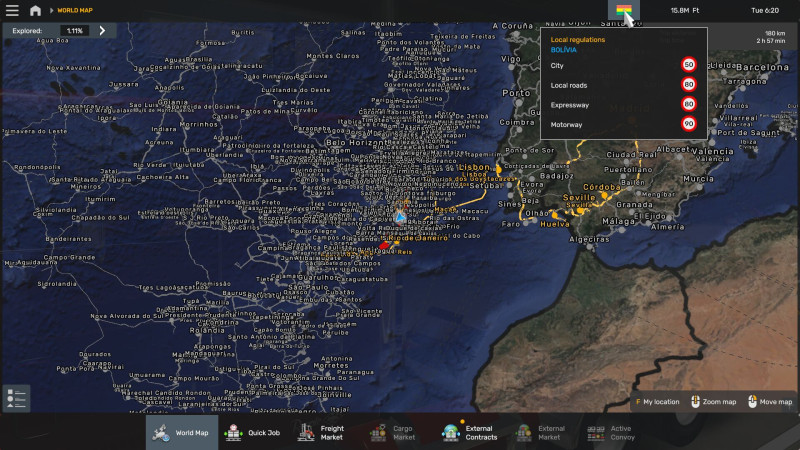The height and width of the screenshot is (450, 800).
Task: Click the Local roads 80 speed sign
Action: (x=689, y=85)
